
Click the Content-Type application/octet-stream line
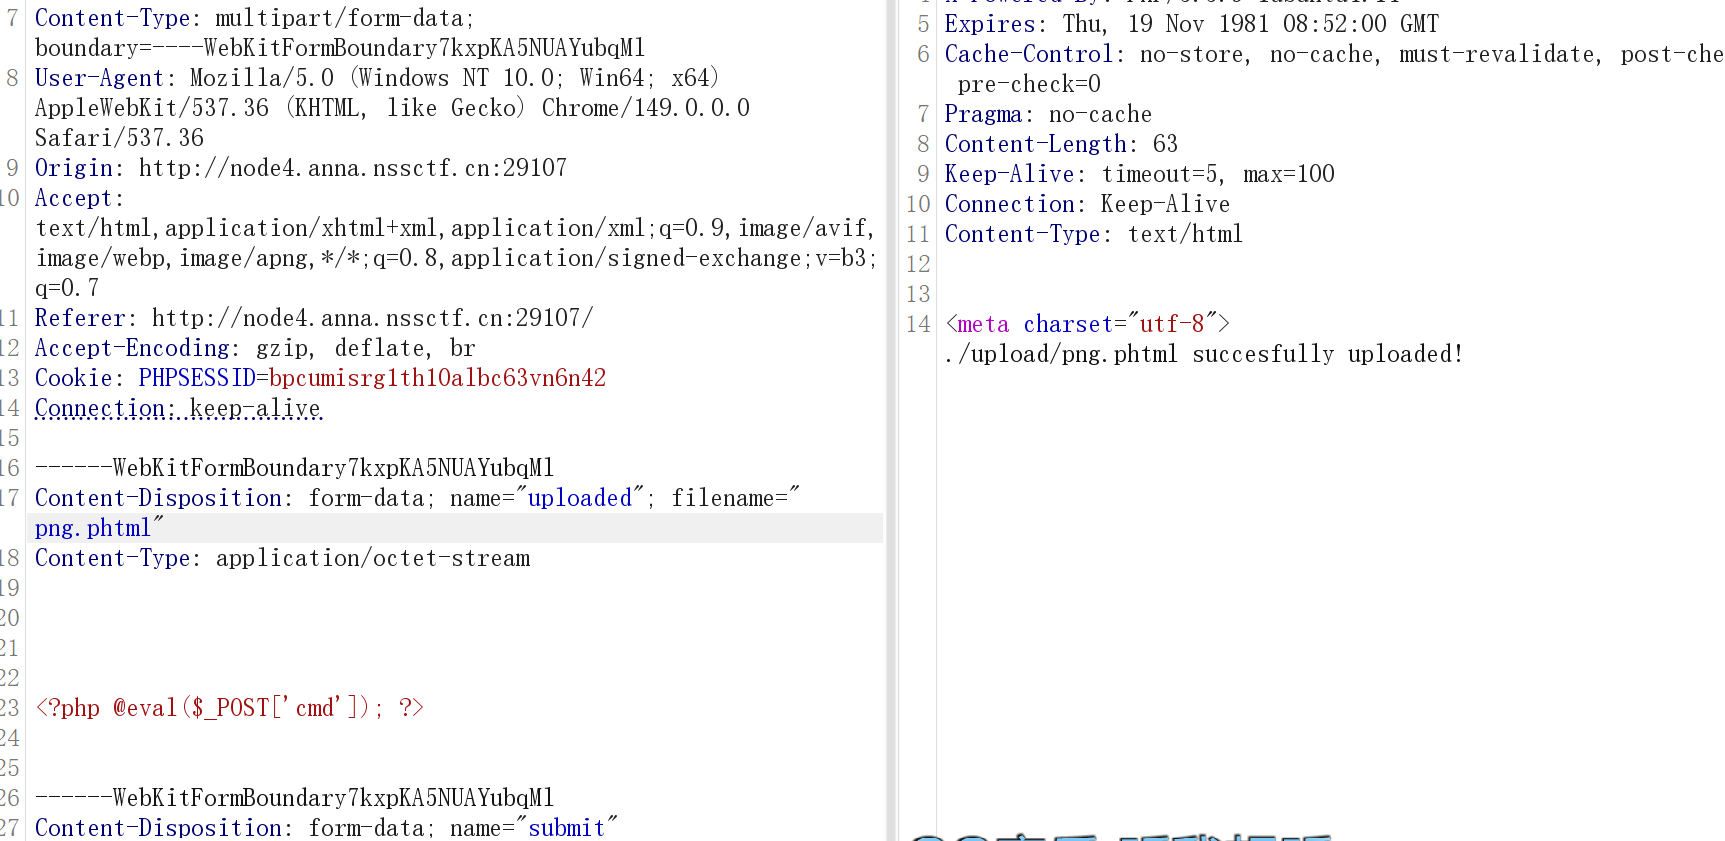pos(283,558)
